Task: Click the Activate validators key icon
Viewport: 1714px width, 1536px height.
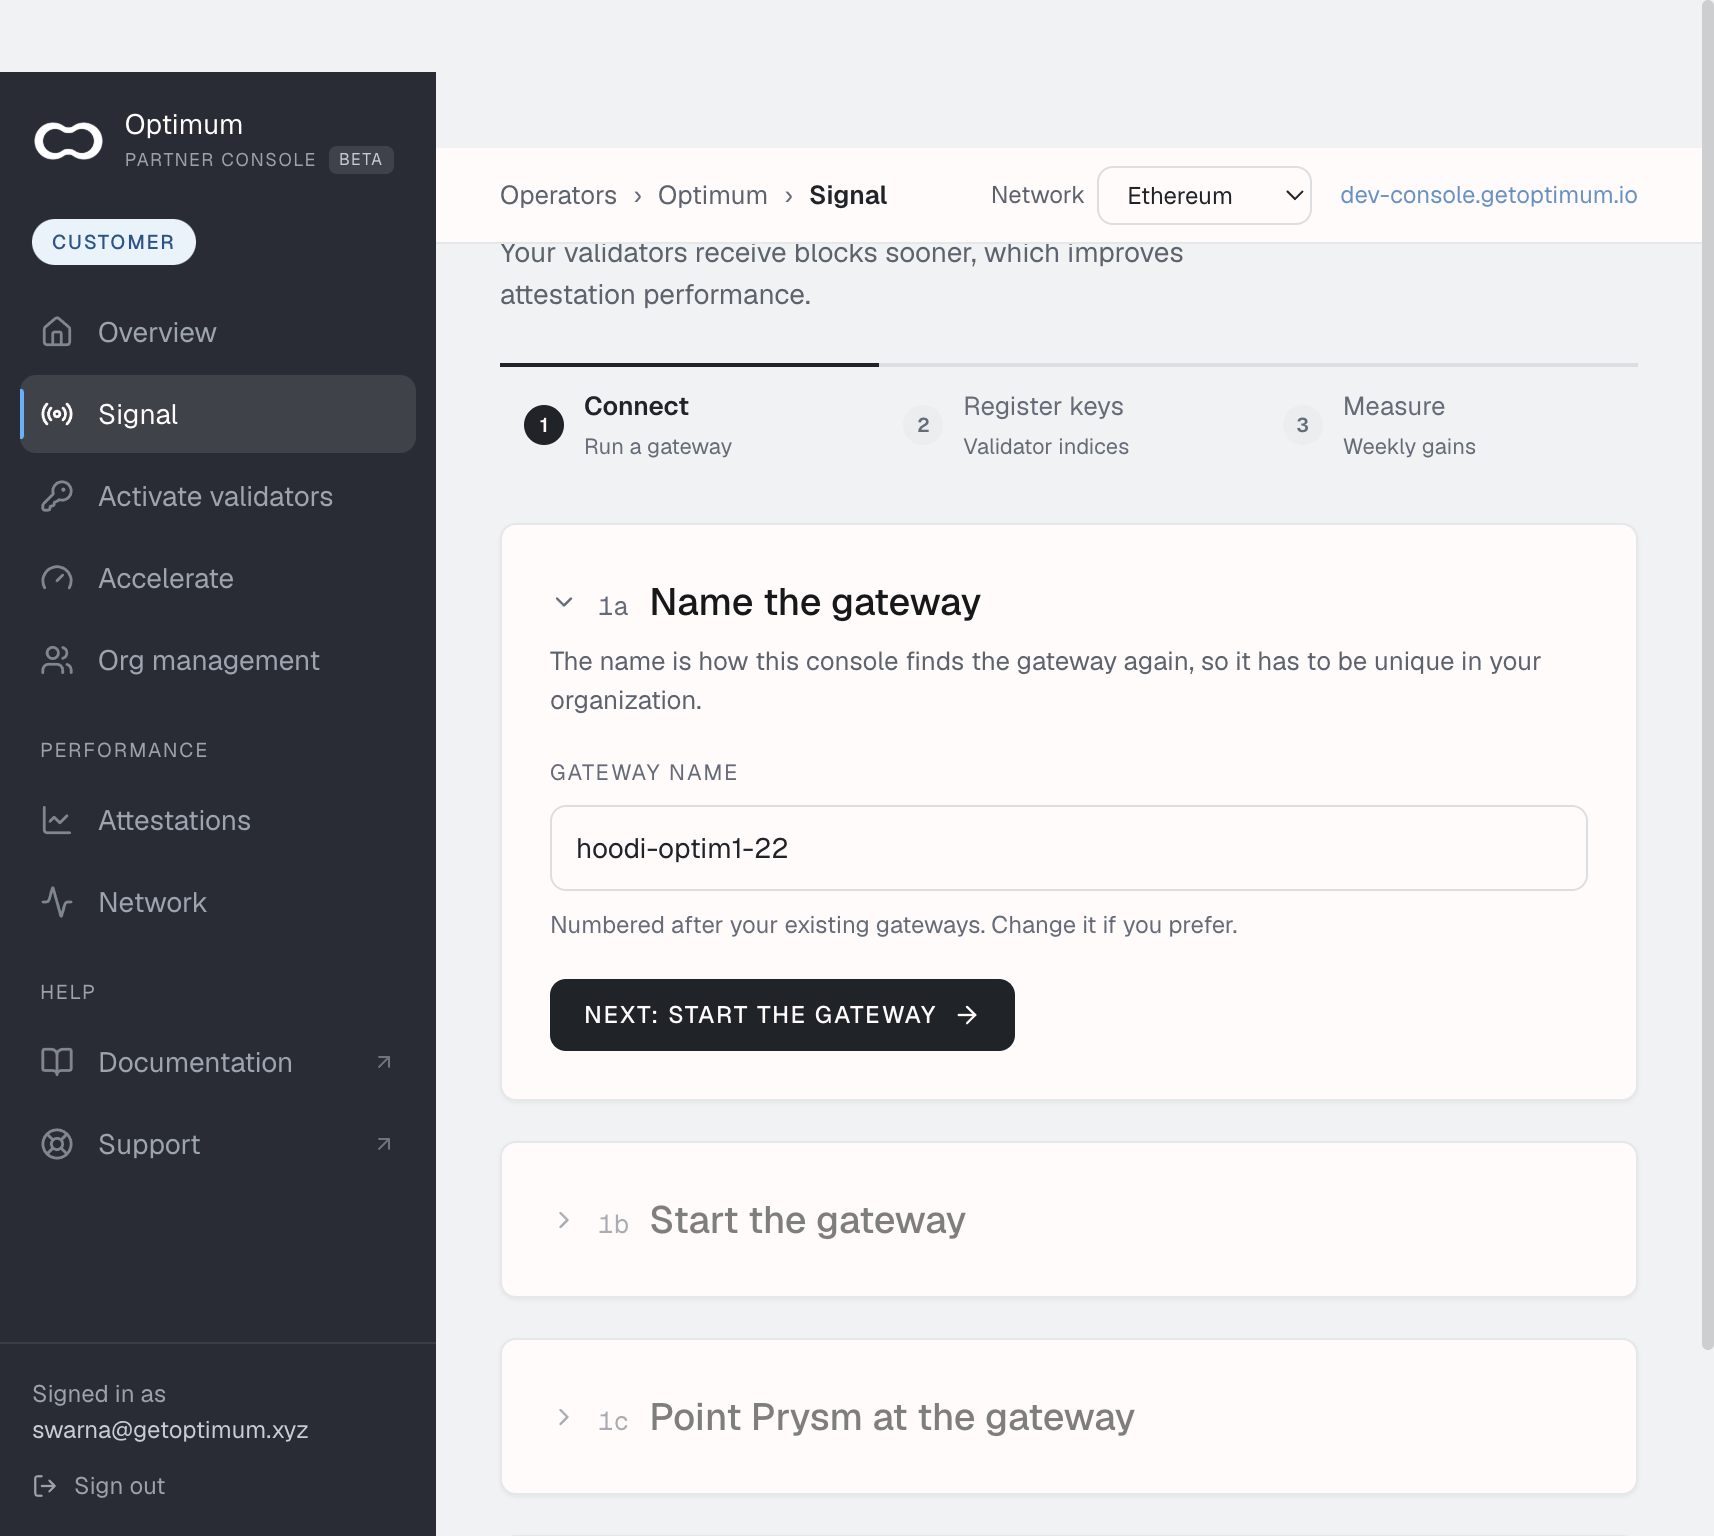Action: click(x=57, y=496)
